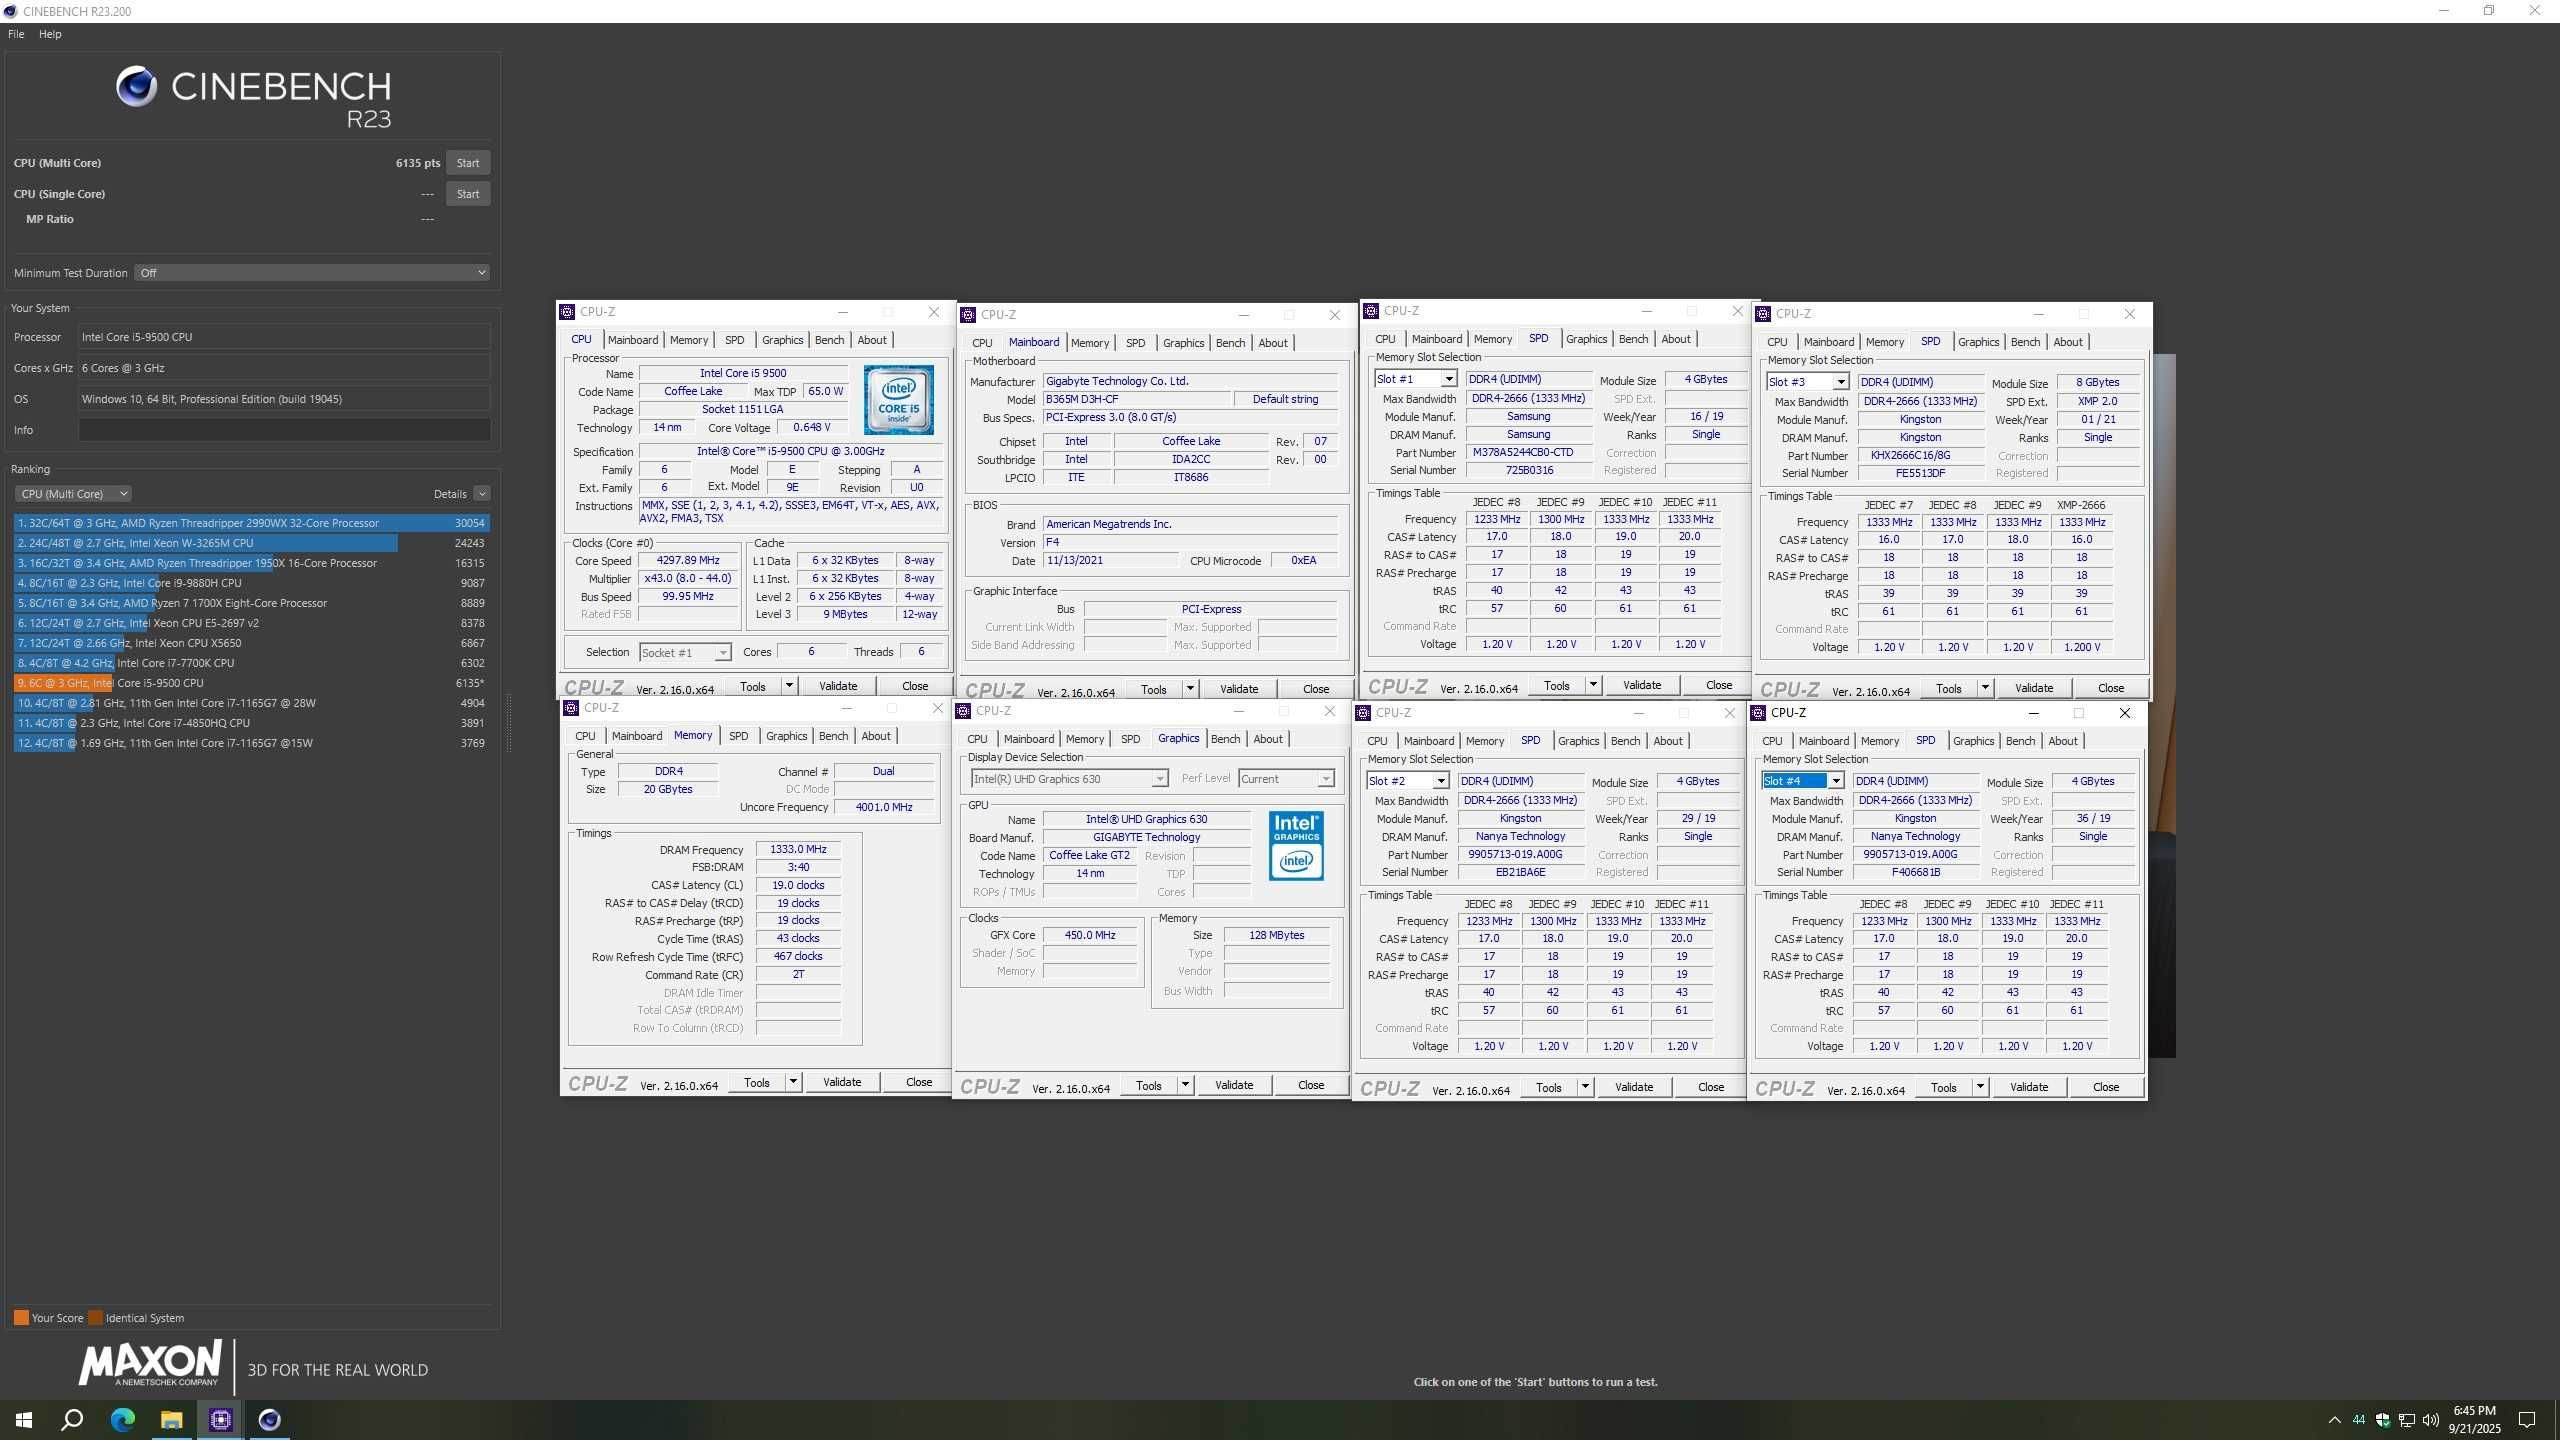2560x1440 pixels.
Task: Switch to Bench tab in Core i5 9500 window
Action: (829, 340)
